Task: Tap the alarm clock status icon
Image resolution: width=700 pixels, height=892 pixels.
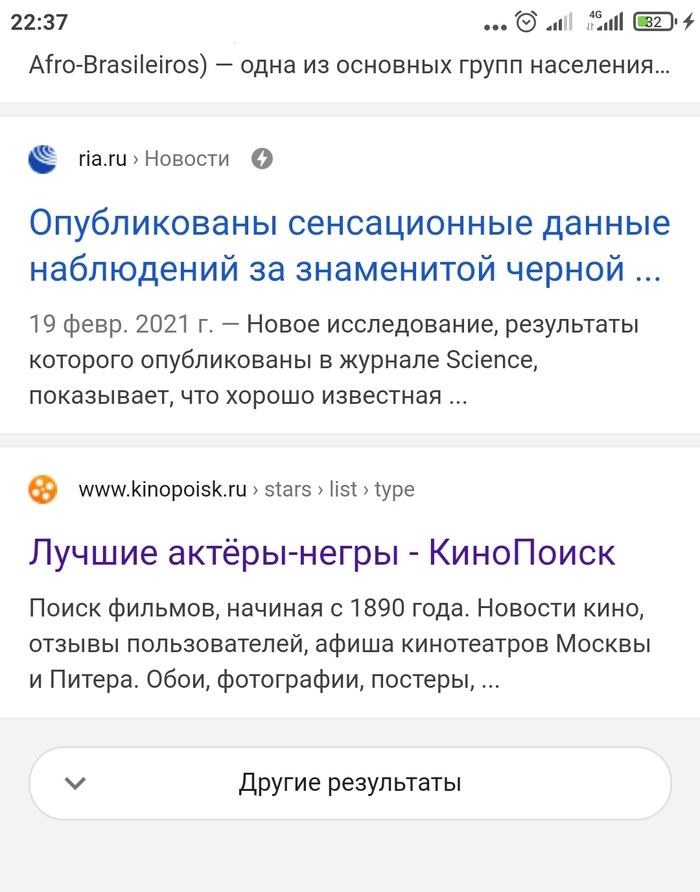Action: (x=526, y=21)
